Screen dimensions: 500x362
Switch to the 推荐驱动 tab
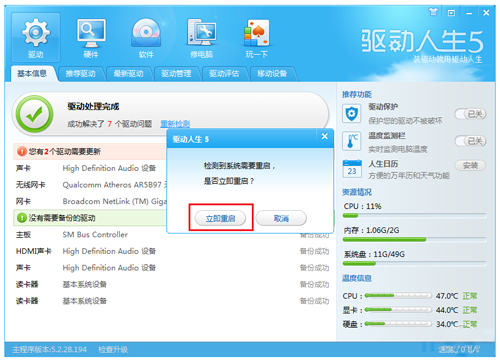(x=80, y=74)
